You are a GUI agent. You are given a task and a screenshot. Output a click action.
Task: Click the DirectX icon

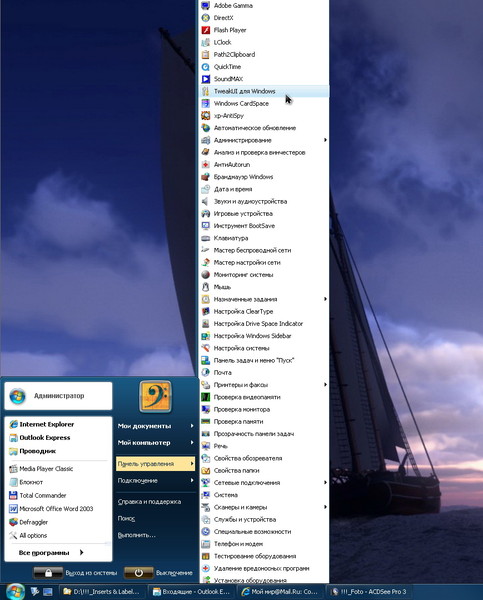(206, 18)
